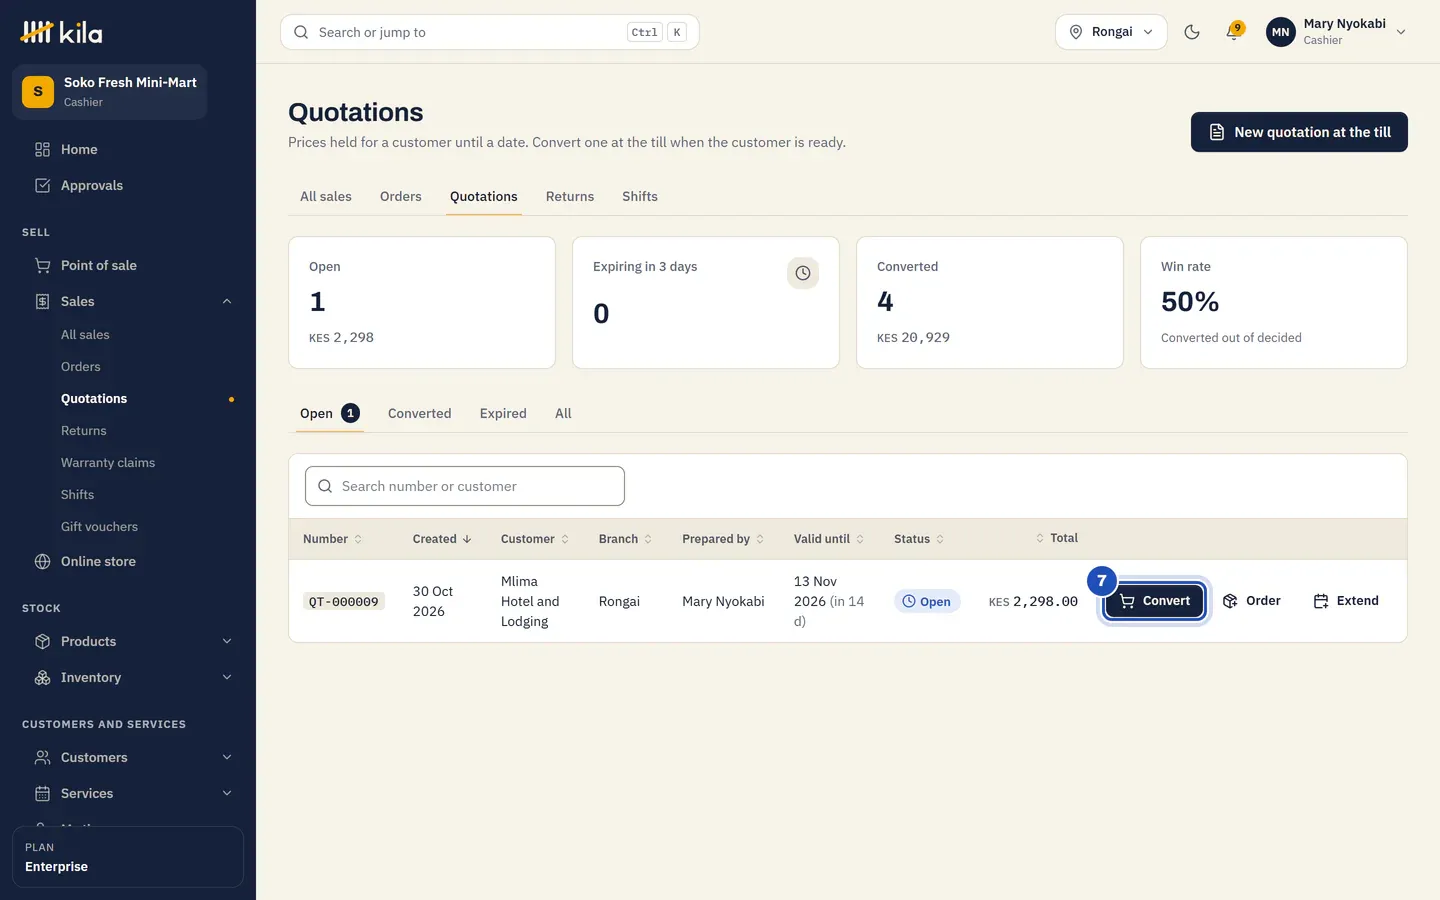Open Gift vouchers in sidebar
Viewport: 1440px width, 900px height.
click(x=99, y=527)
